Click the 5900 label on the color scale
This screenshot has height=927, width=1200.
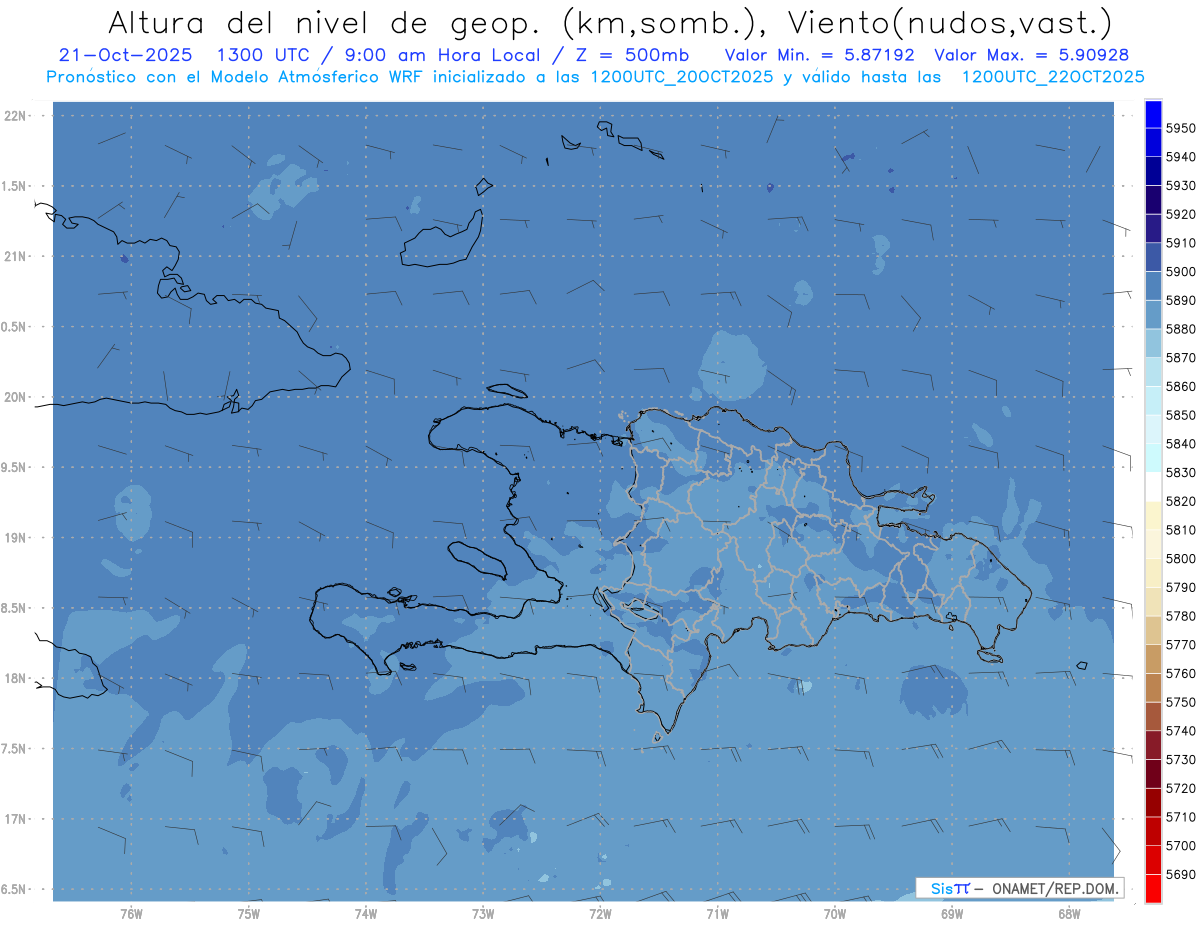1180,272
